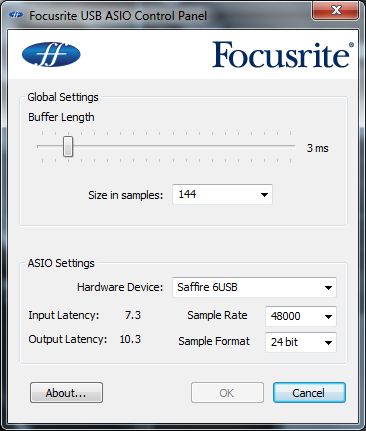This screenshot has width=366, height=431.
Task: Click the Buffer Length slider track midpoint
Action: point(166,146)
